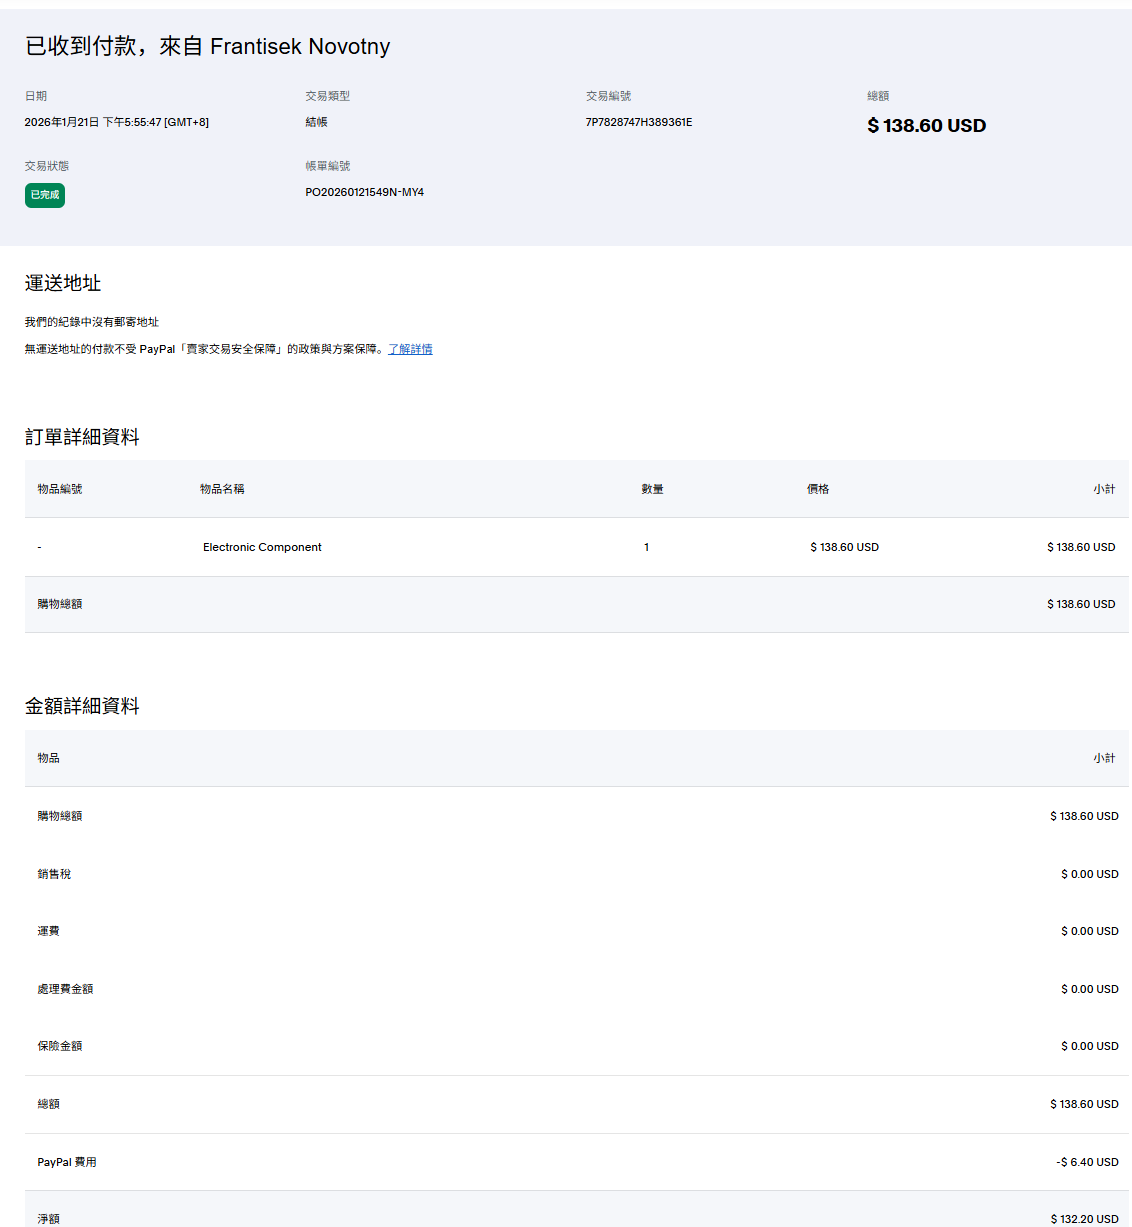Click the 結帳 transaction type value

click(316, 122)
